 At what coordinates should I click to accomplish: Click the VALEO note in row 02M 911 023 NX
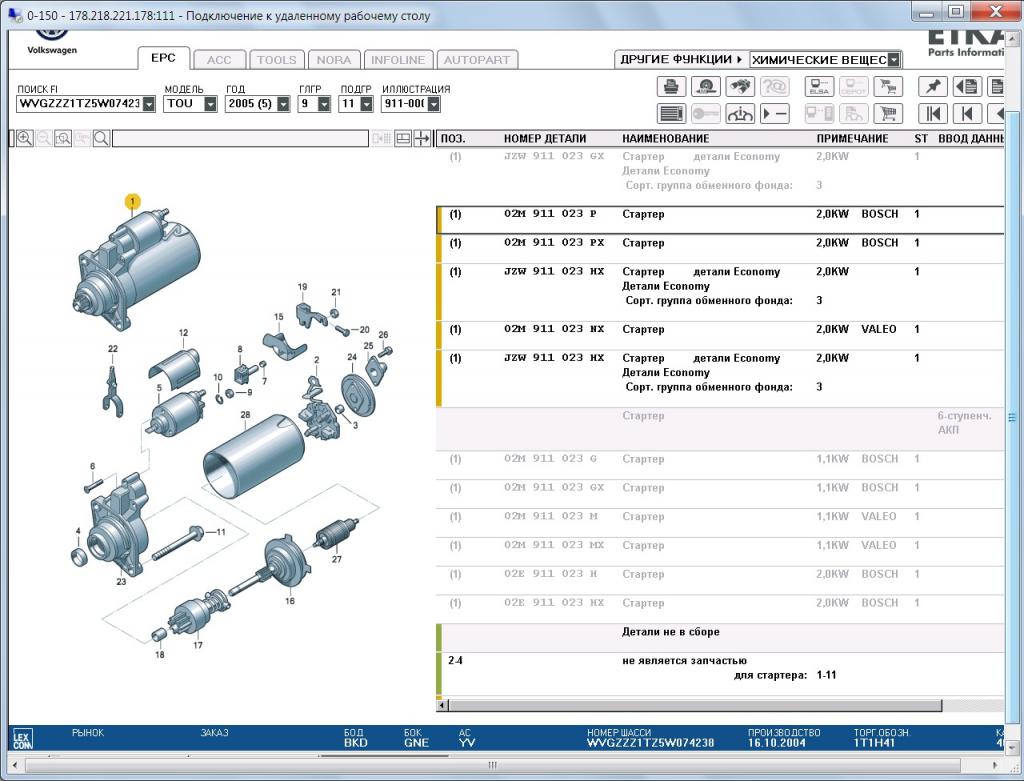(878, 329)
